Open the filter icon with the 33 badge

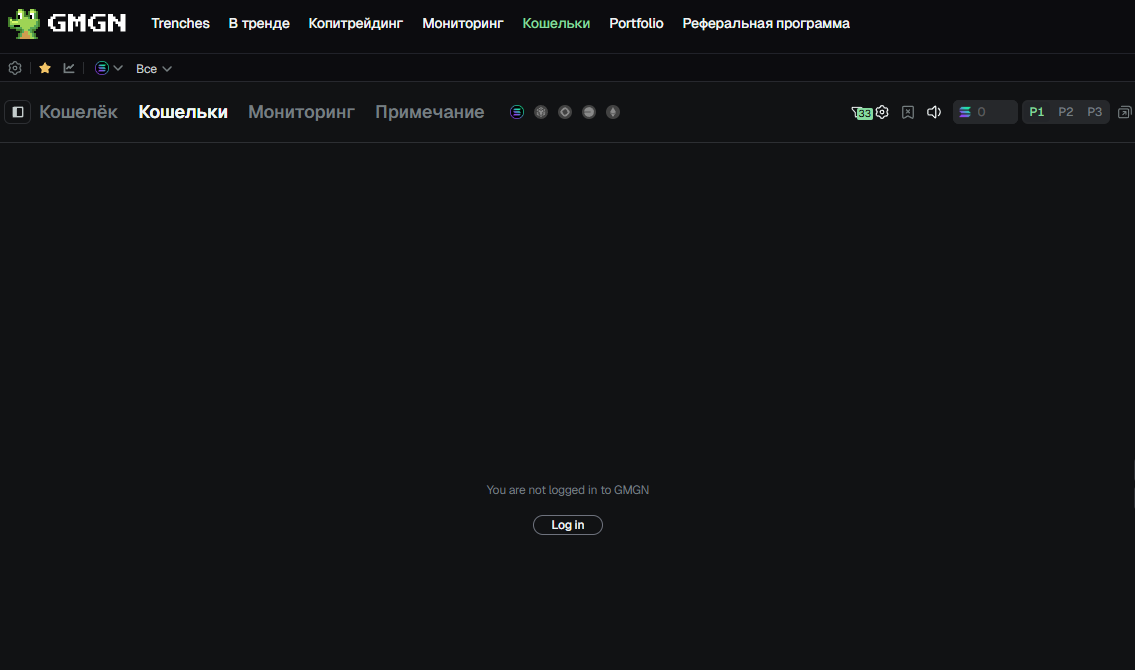[x=861, y=113]
